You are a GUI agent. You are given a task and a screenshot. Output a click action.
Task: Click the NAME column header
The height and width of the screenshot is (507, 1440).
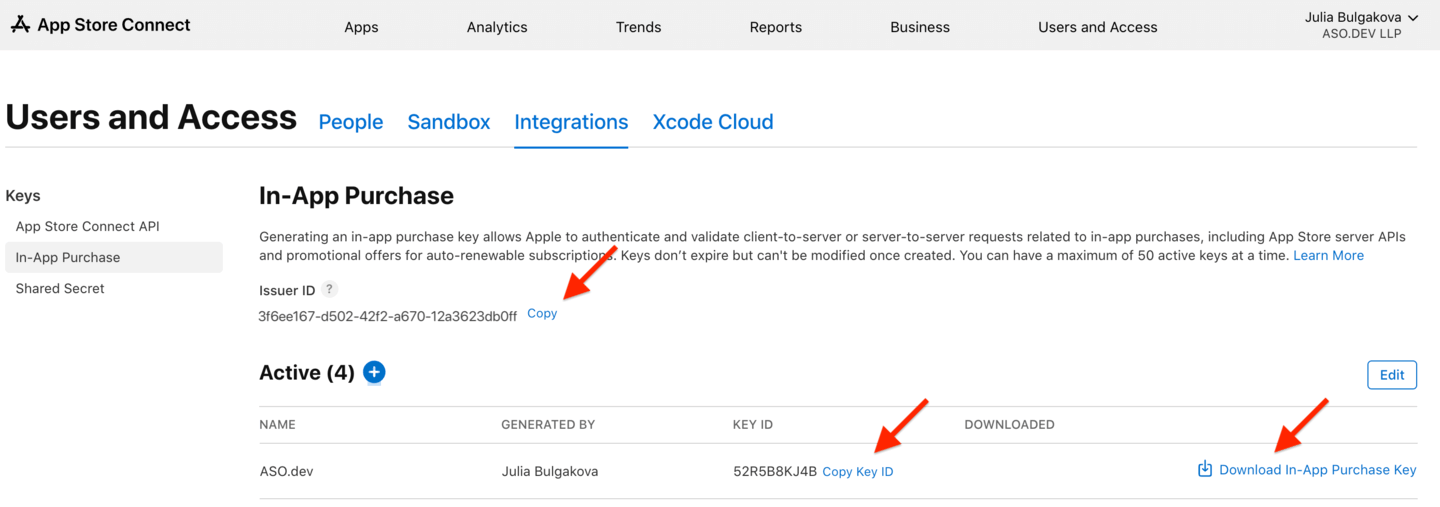click(277, 424)
